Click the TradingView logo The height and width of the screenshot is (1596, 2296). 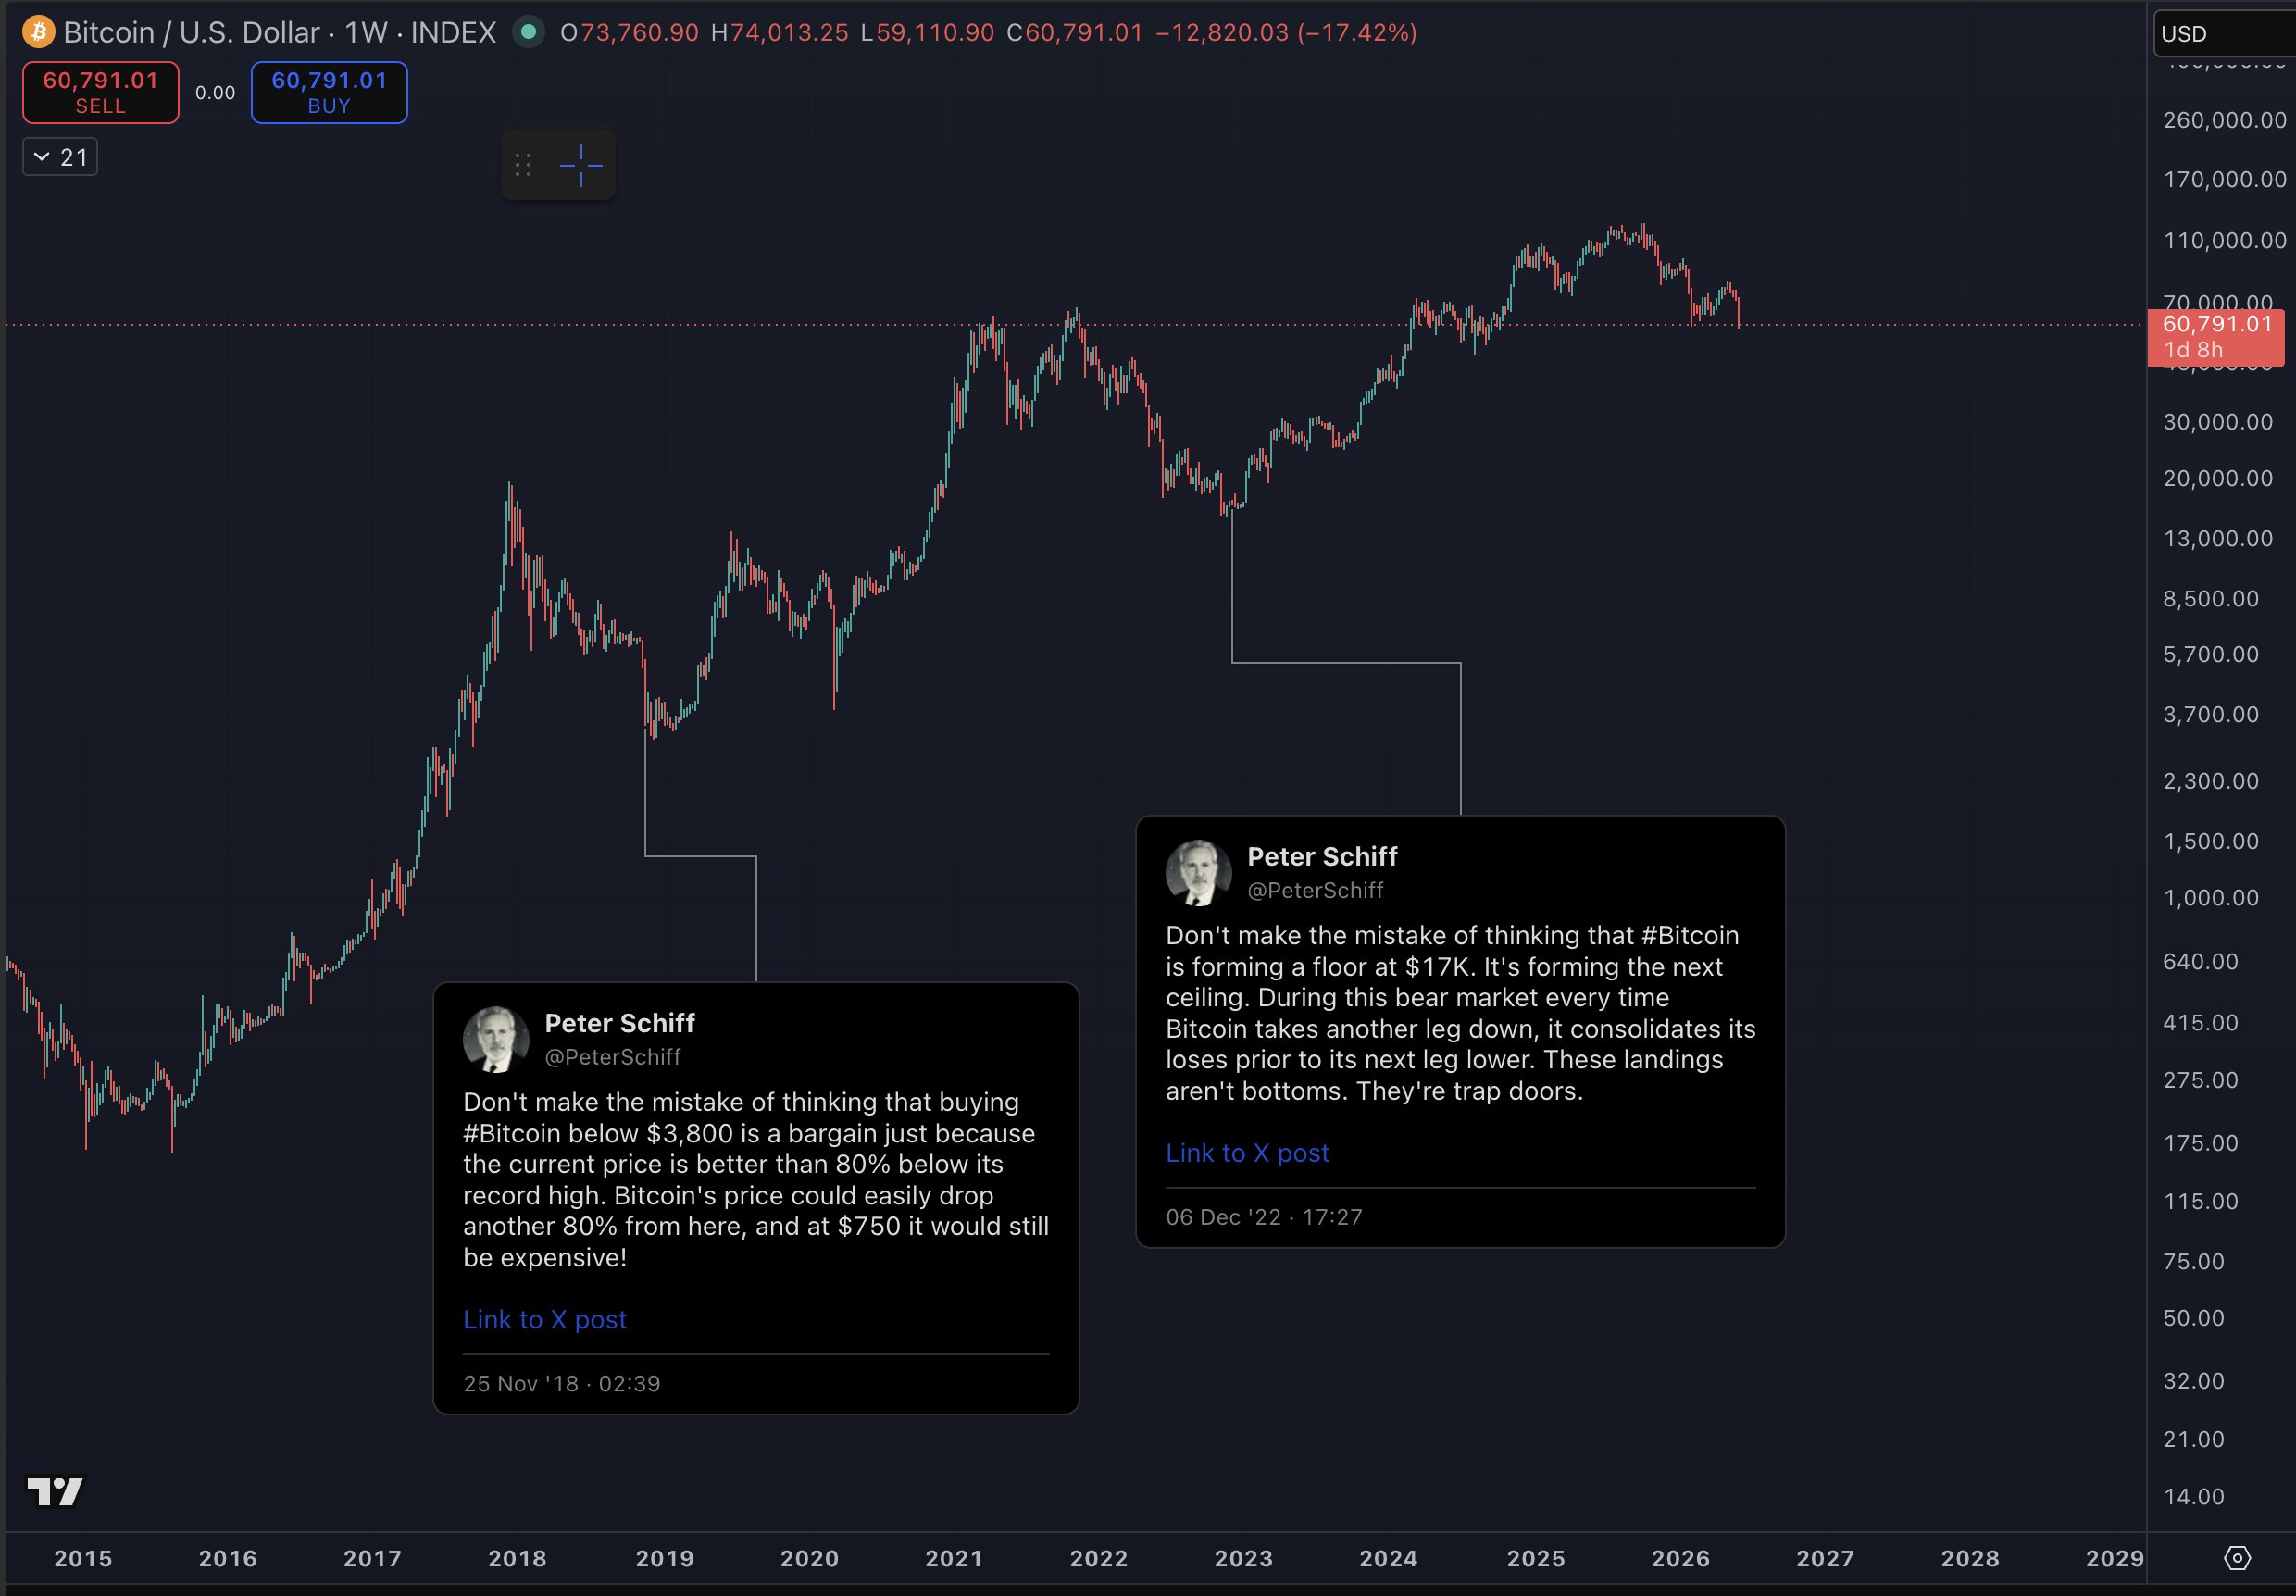coord(55,1491)
